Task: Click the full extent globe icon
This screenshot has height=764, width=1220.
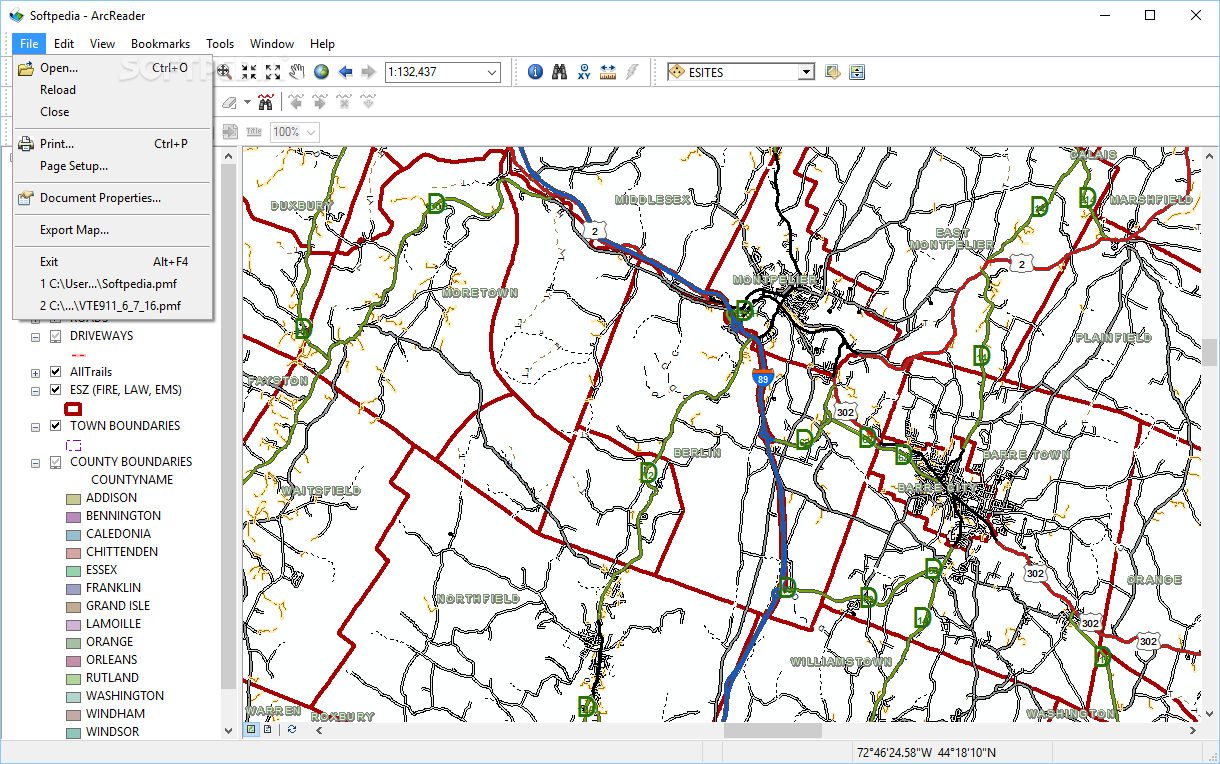Action: point(321,72)
